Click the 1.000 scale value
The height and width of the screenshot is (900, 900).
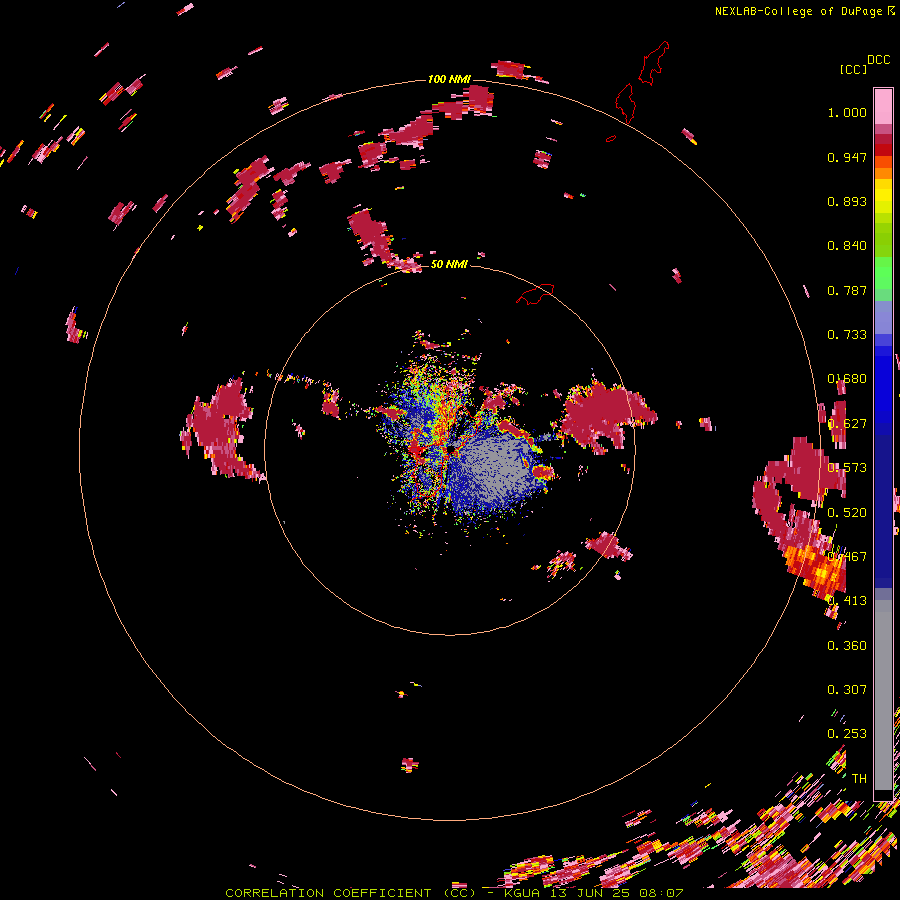[x=847, y=112]
